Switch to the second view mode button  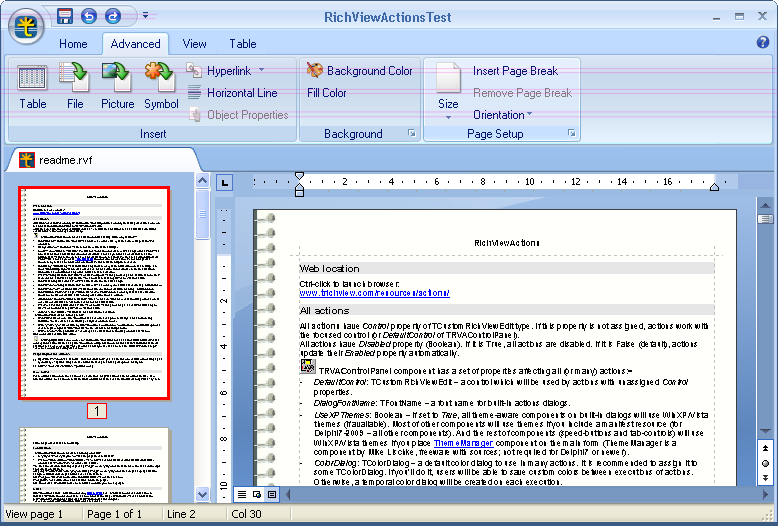click(x=257, y=494)
